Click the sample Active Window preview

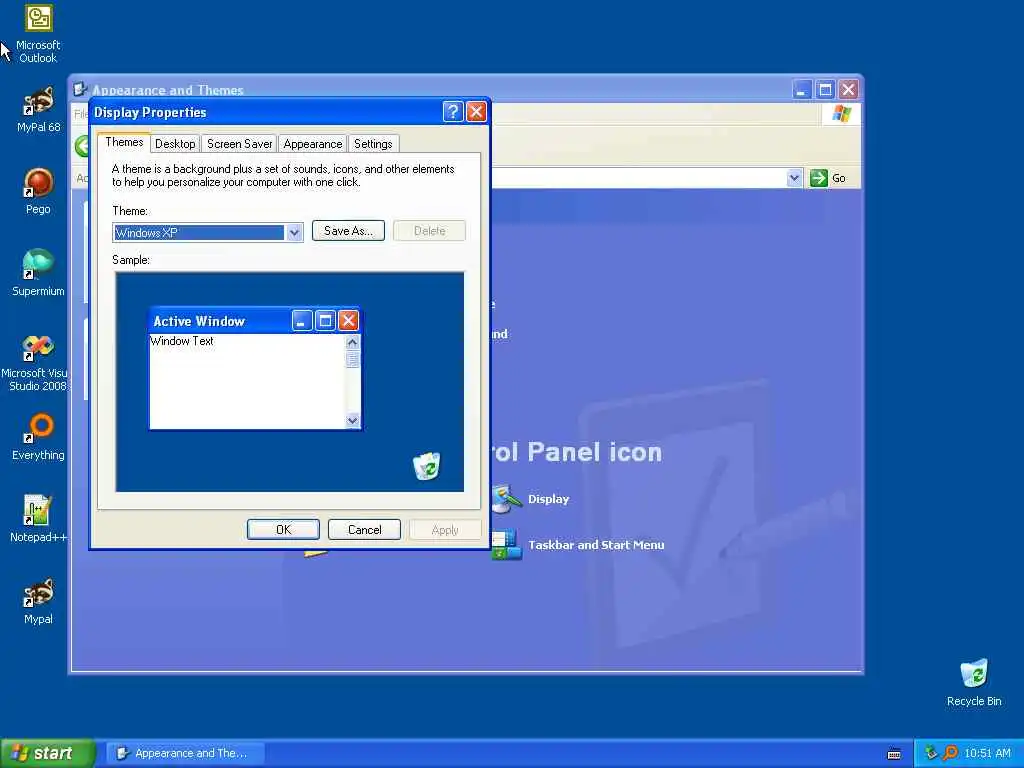255,368
